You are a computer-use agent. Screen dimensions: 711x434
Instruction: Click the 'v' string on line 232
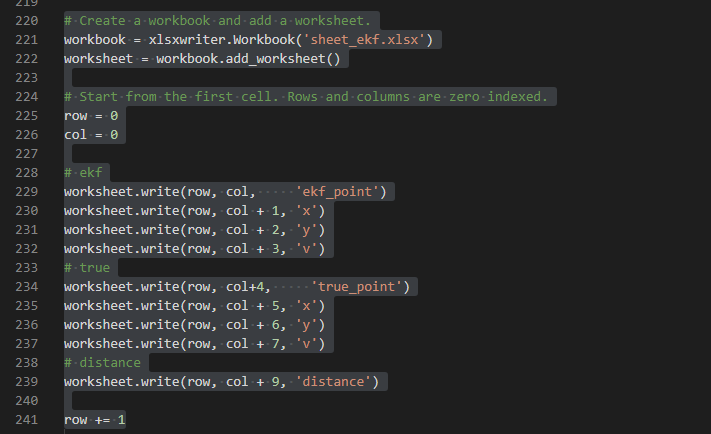(307, 249)
